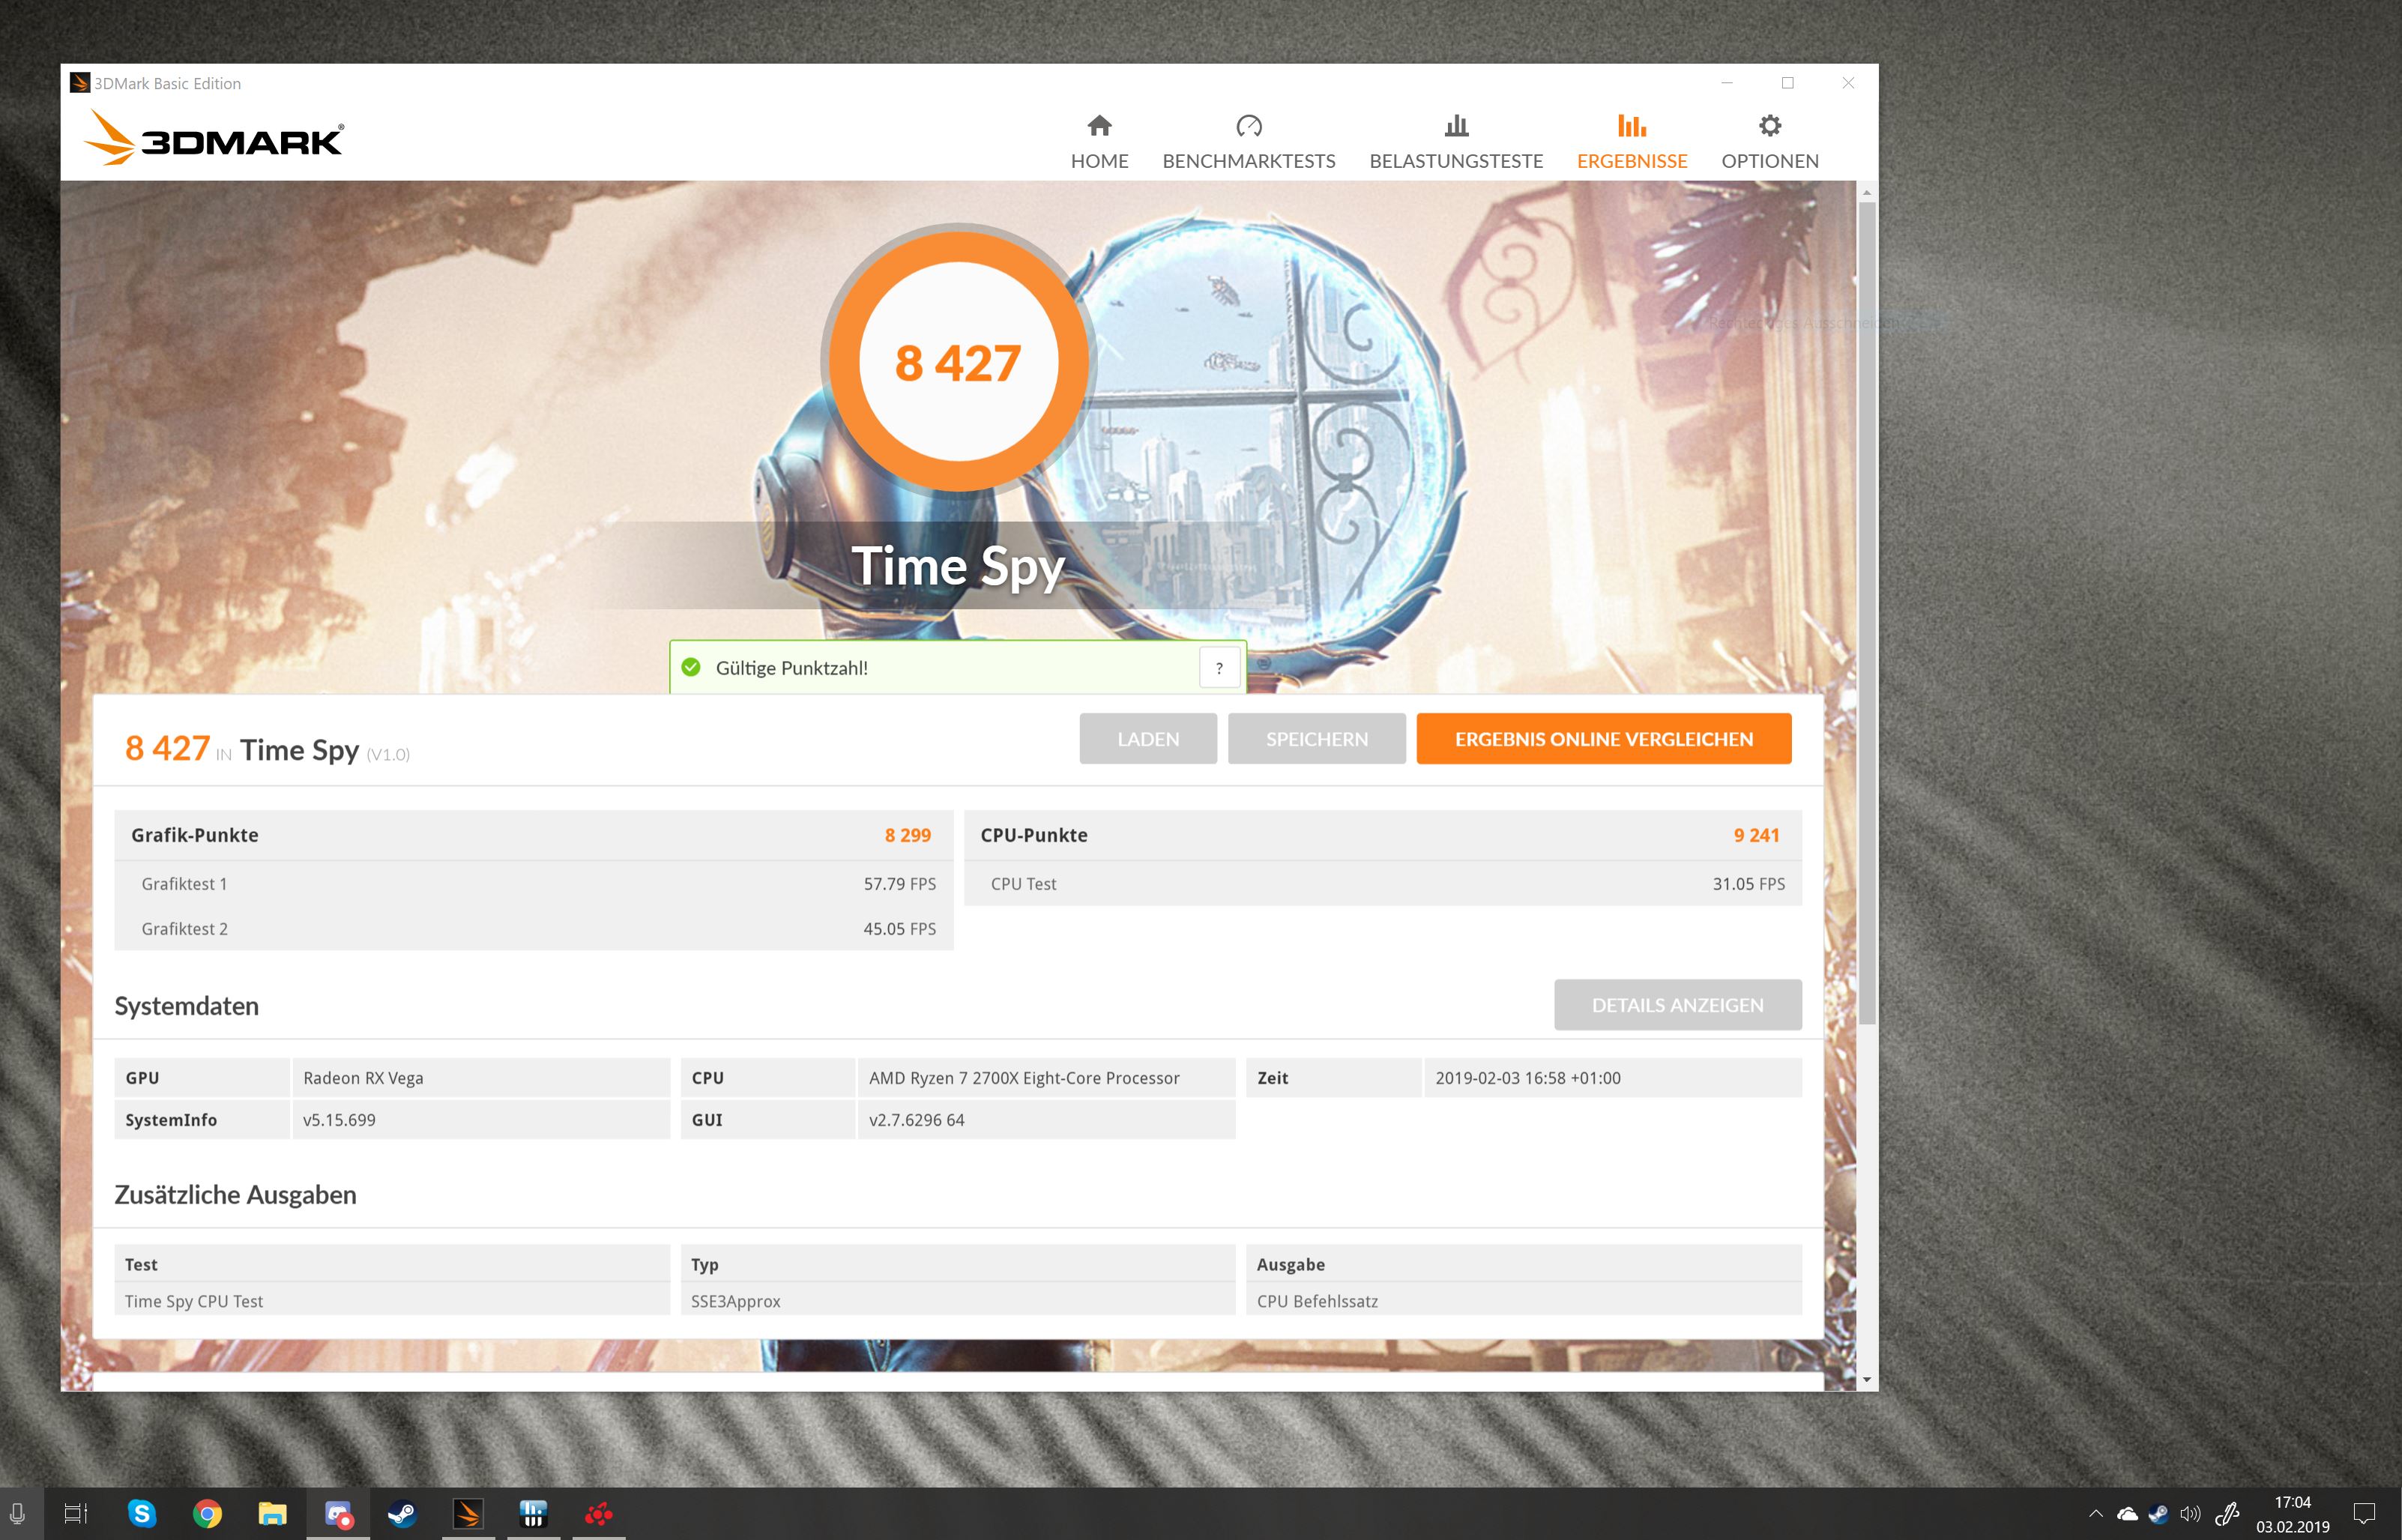Click the green valid score checkmark
Image resolution: width=2402 pixels, height=1540 pixels.
[691, 667]
